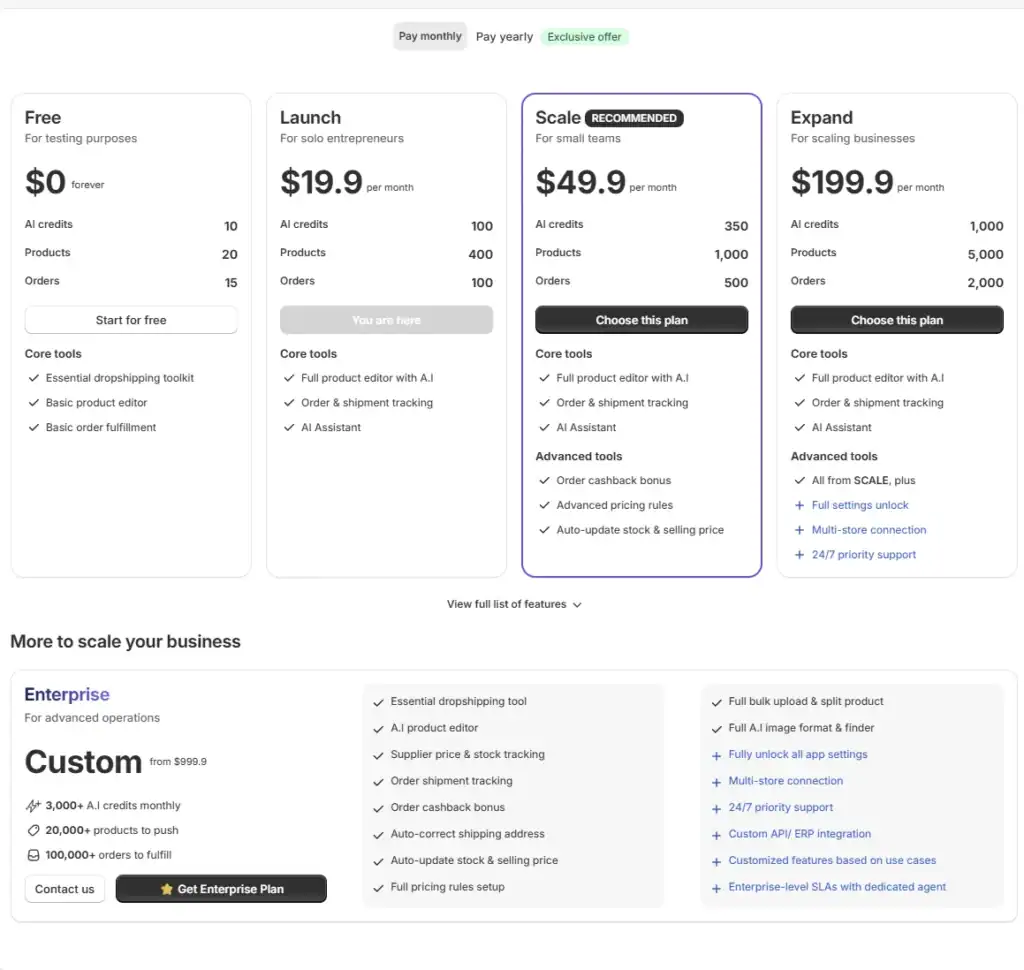Open Custom API/ ERP integration link
Screen dimensions: 1024x970
tap(799, 833)
